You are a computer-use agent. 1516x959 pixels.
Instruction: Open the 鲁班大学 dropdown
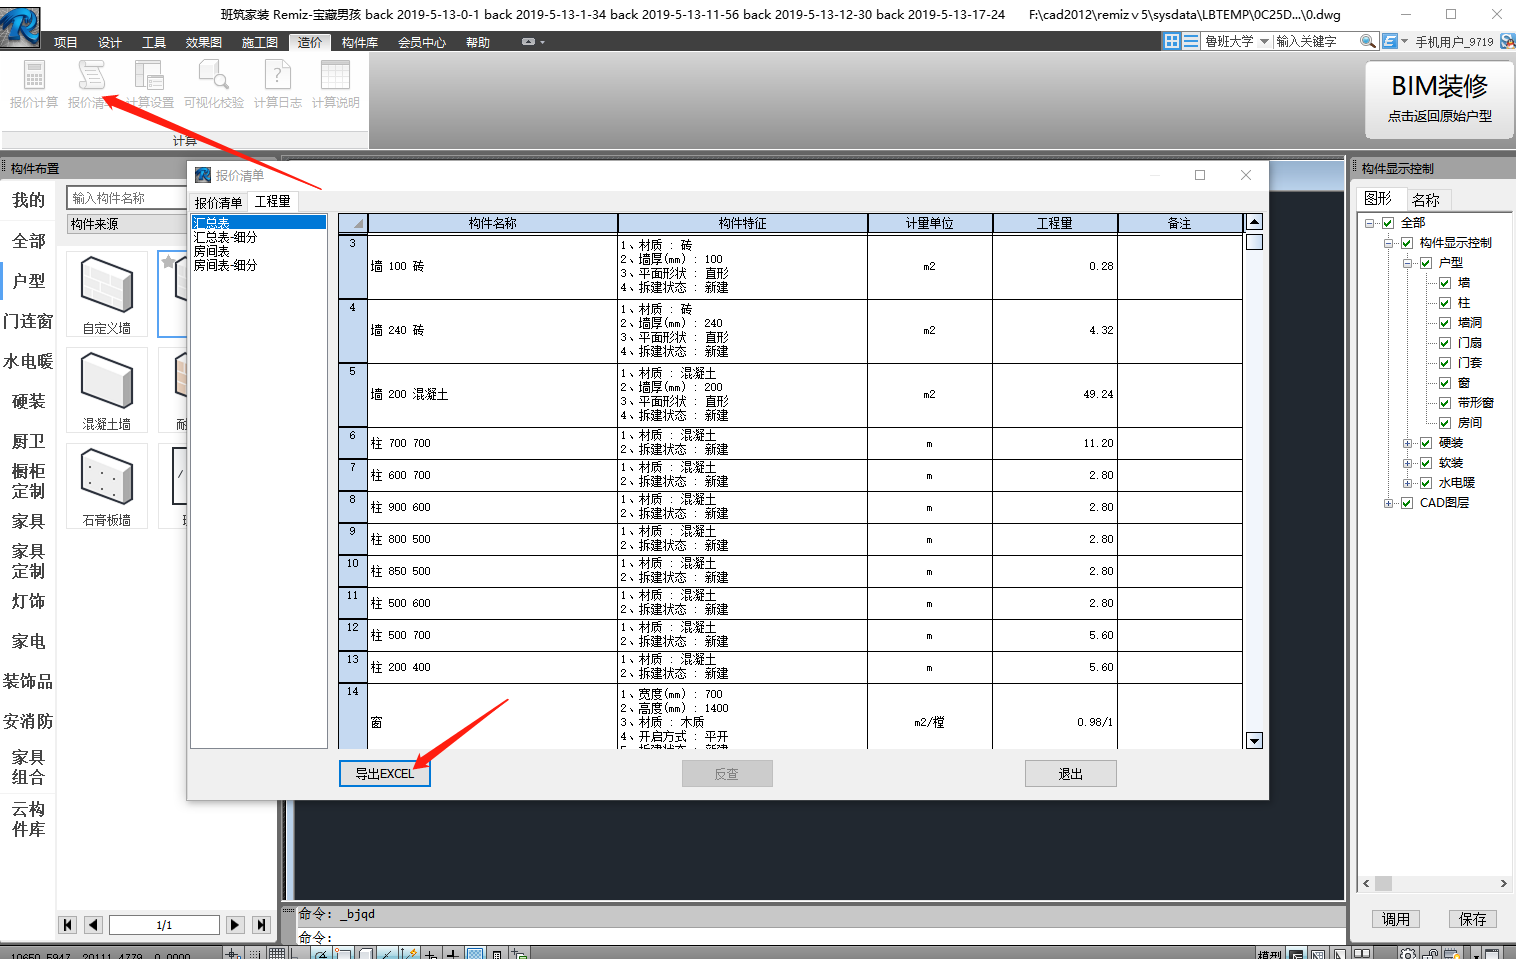1264,41
